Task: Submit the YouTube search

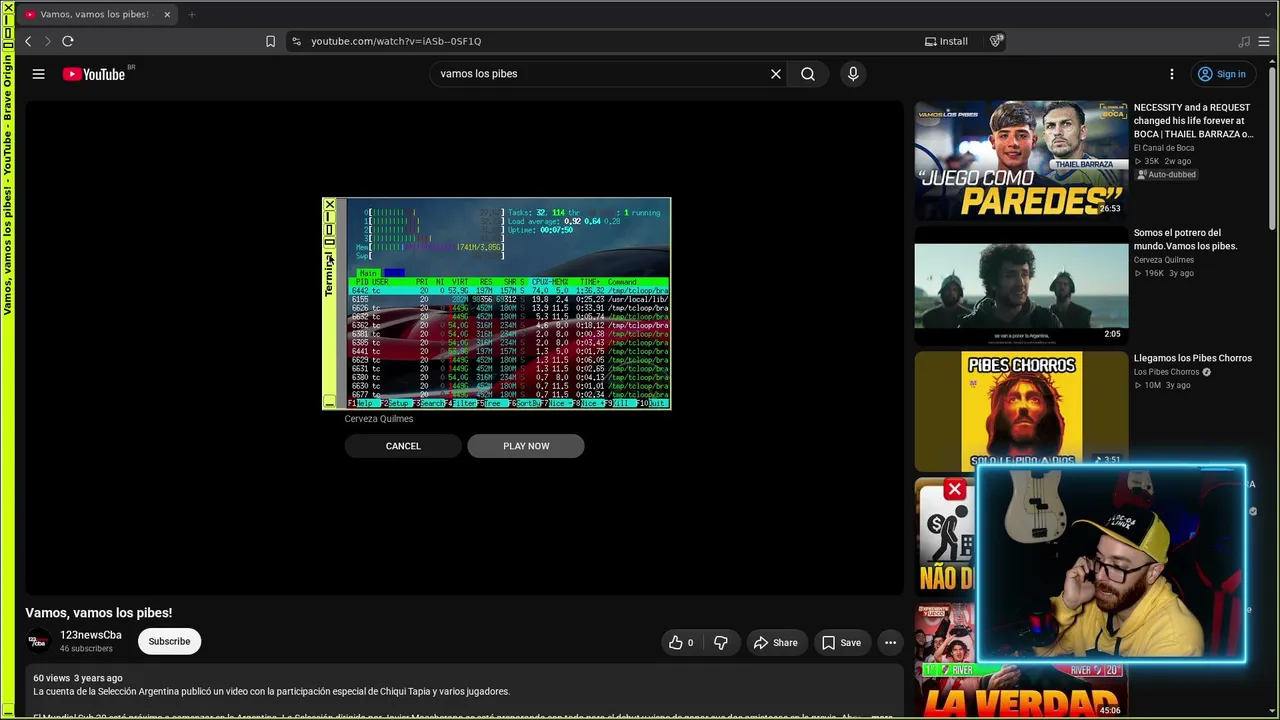Action: 808,74
